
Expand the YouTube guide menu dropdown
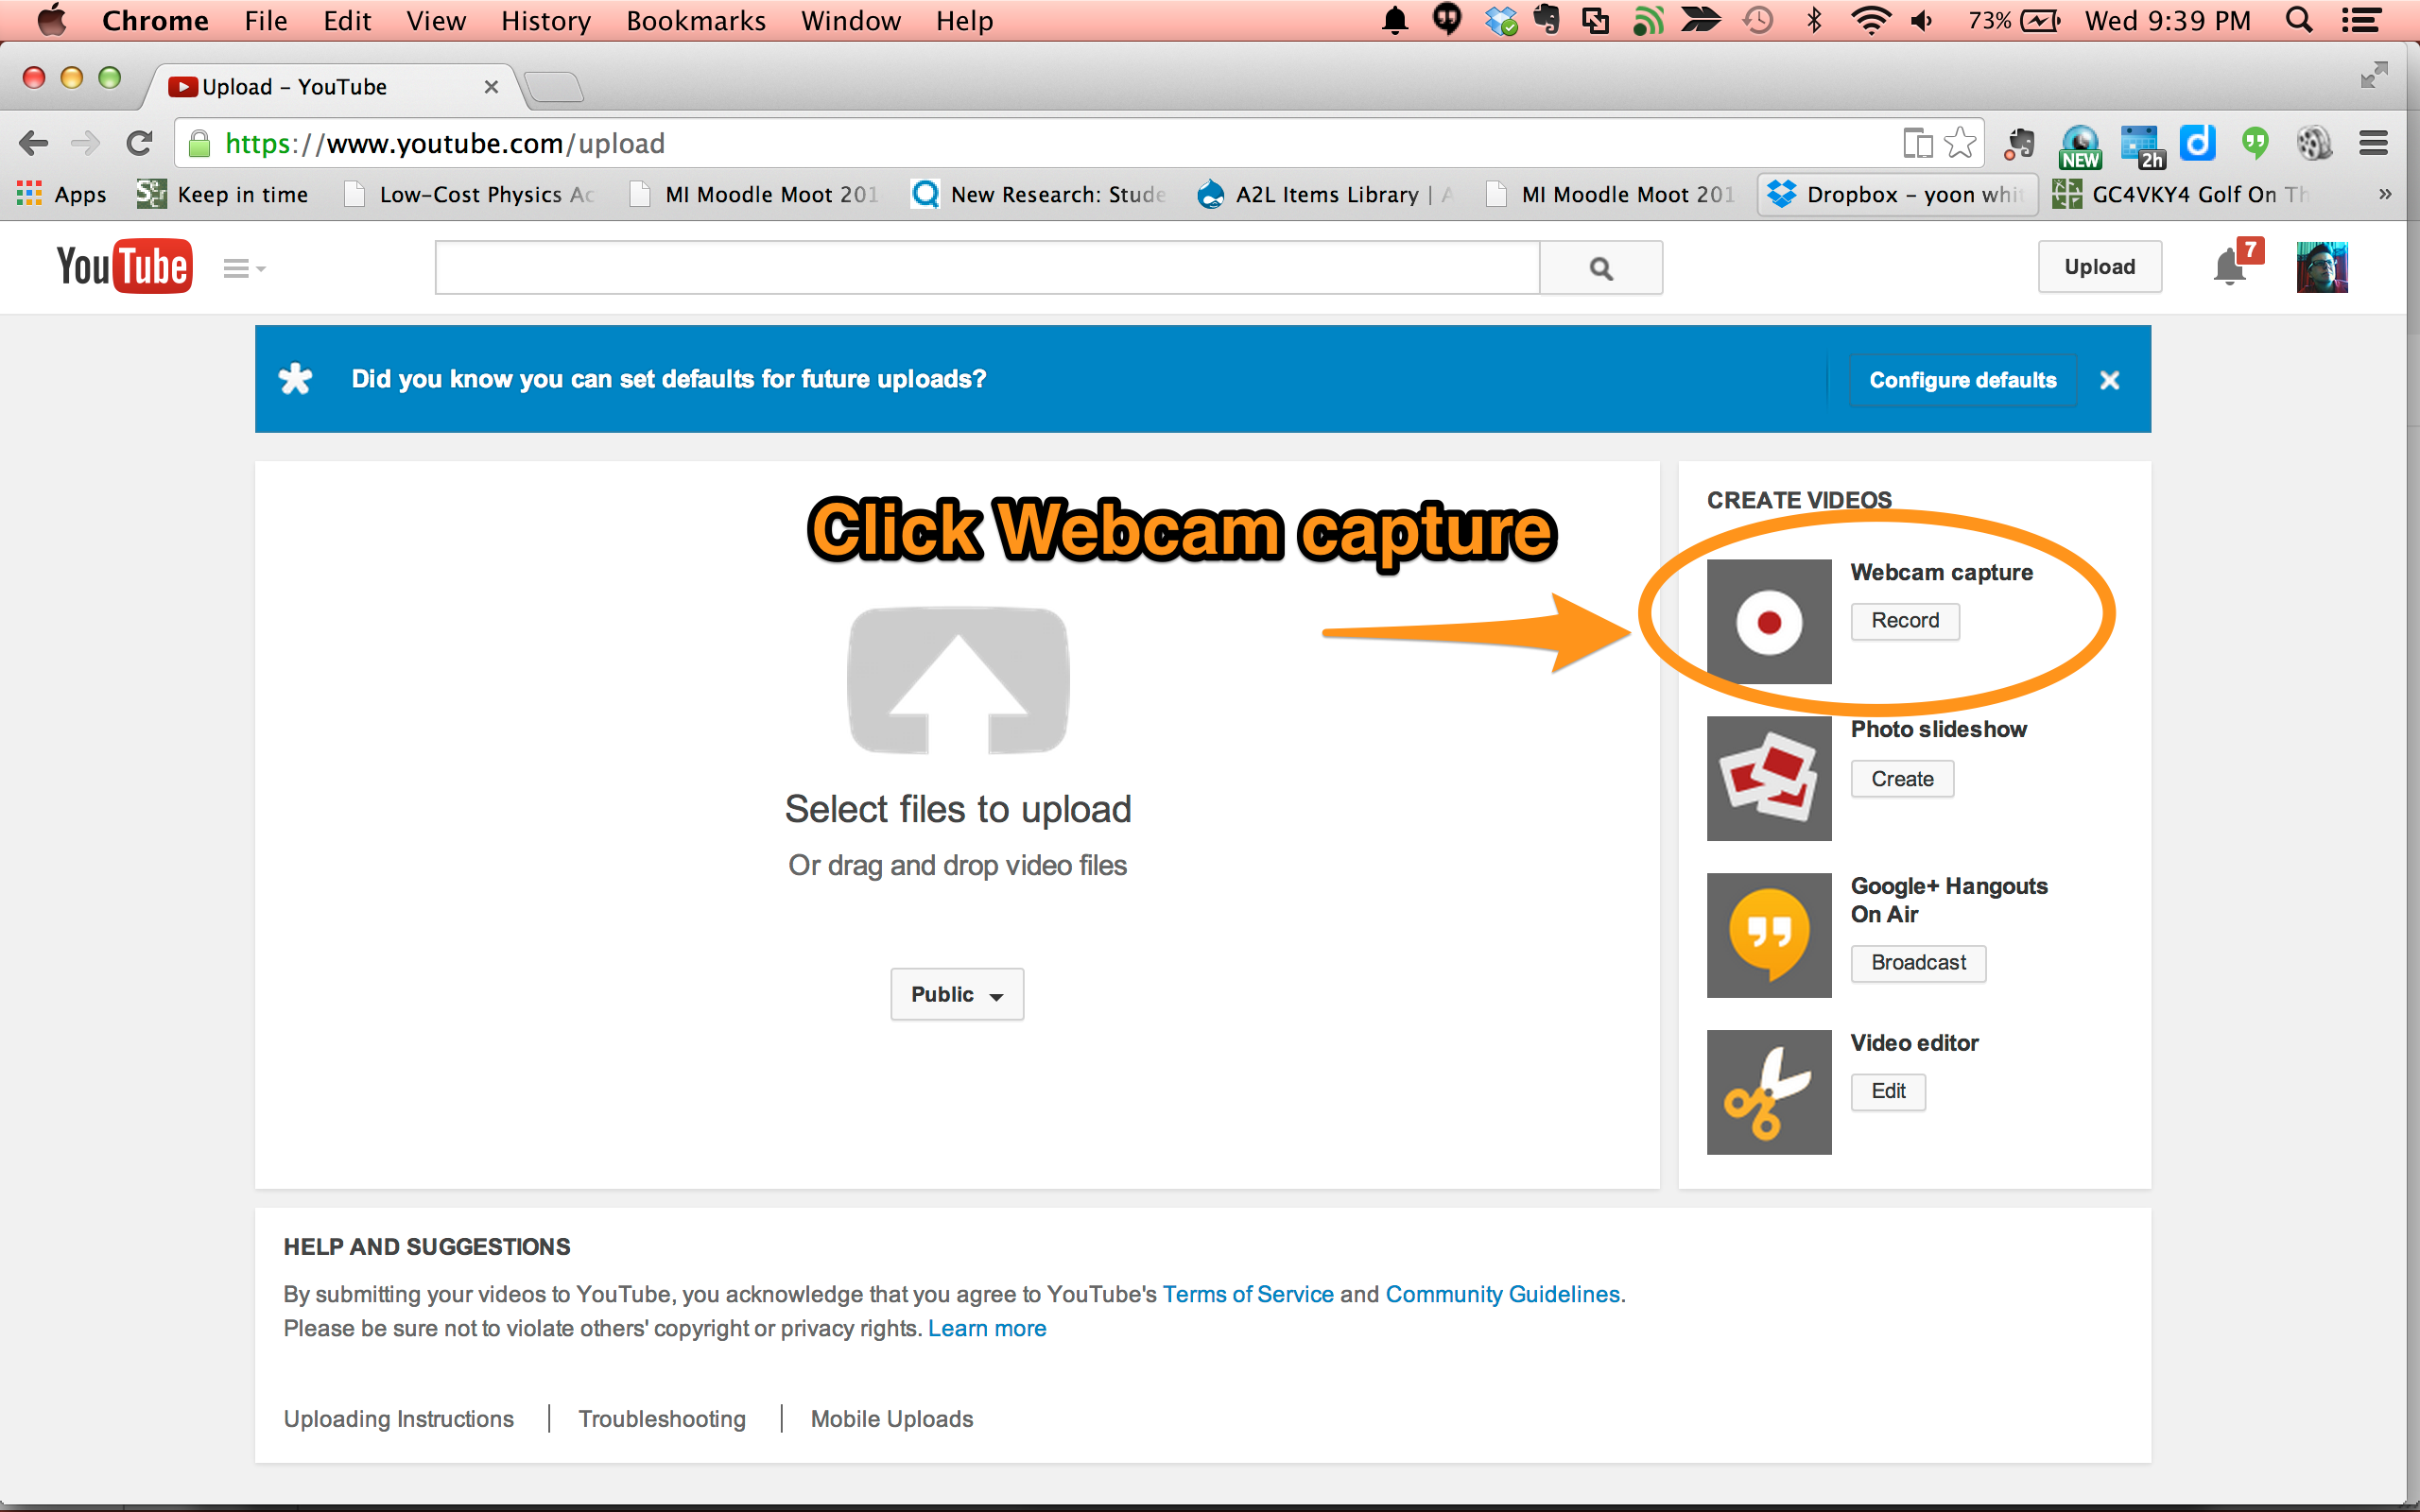point(243,268)
